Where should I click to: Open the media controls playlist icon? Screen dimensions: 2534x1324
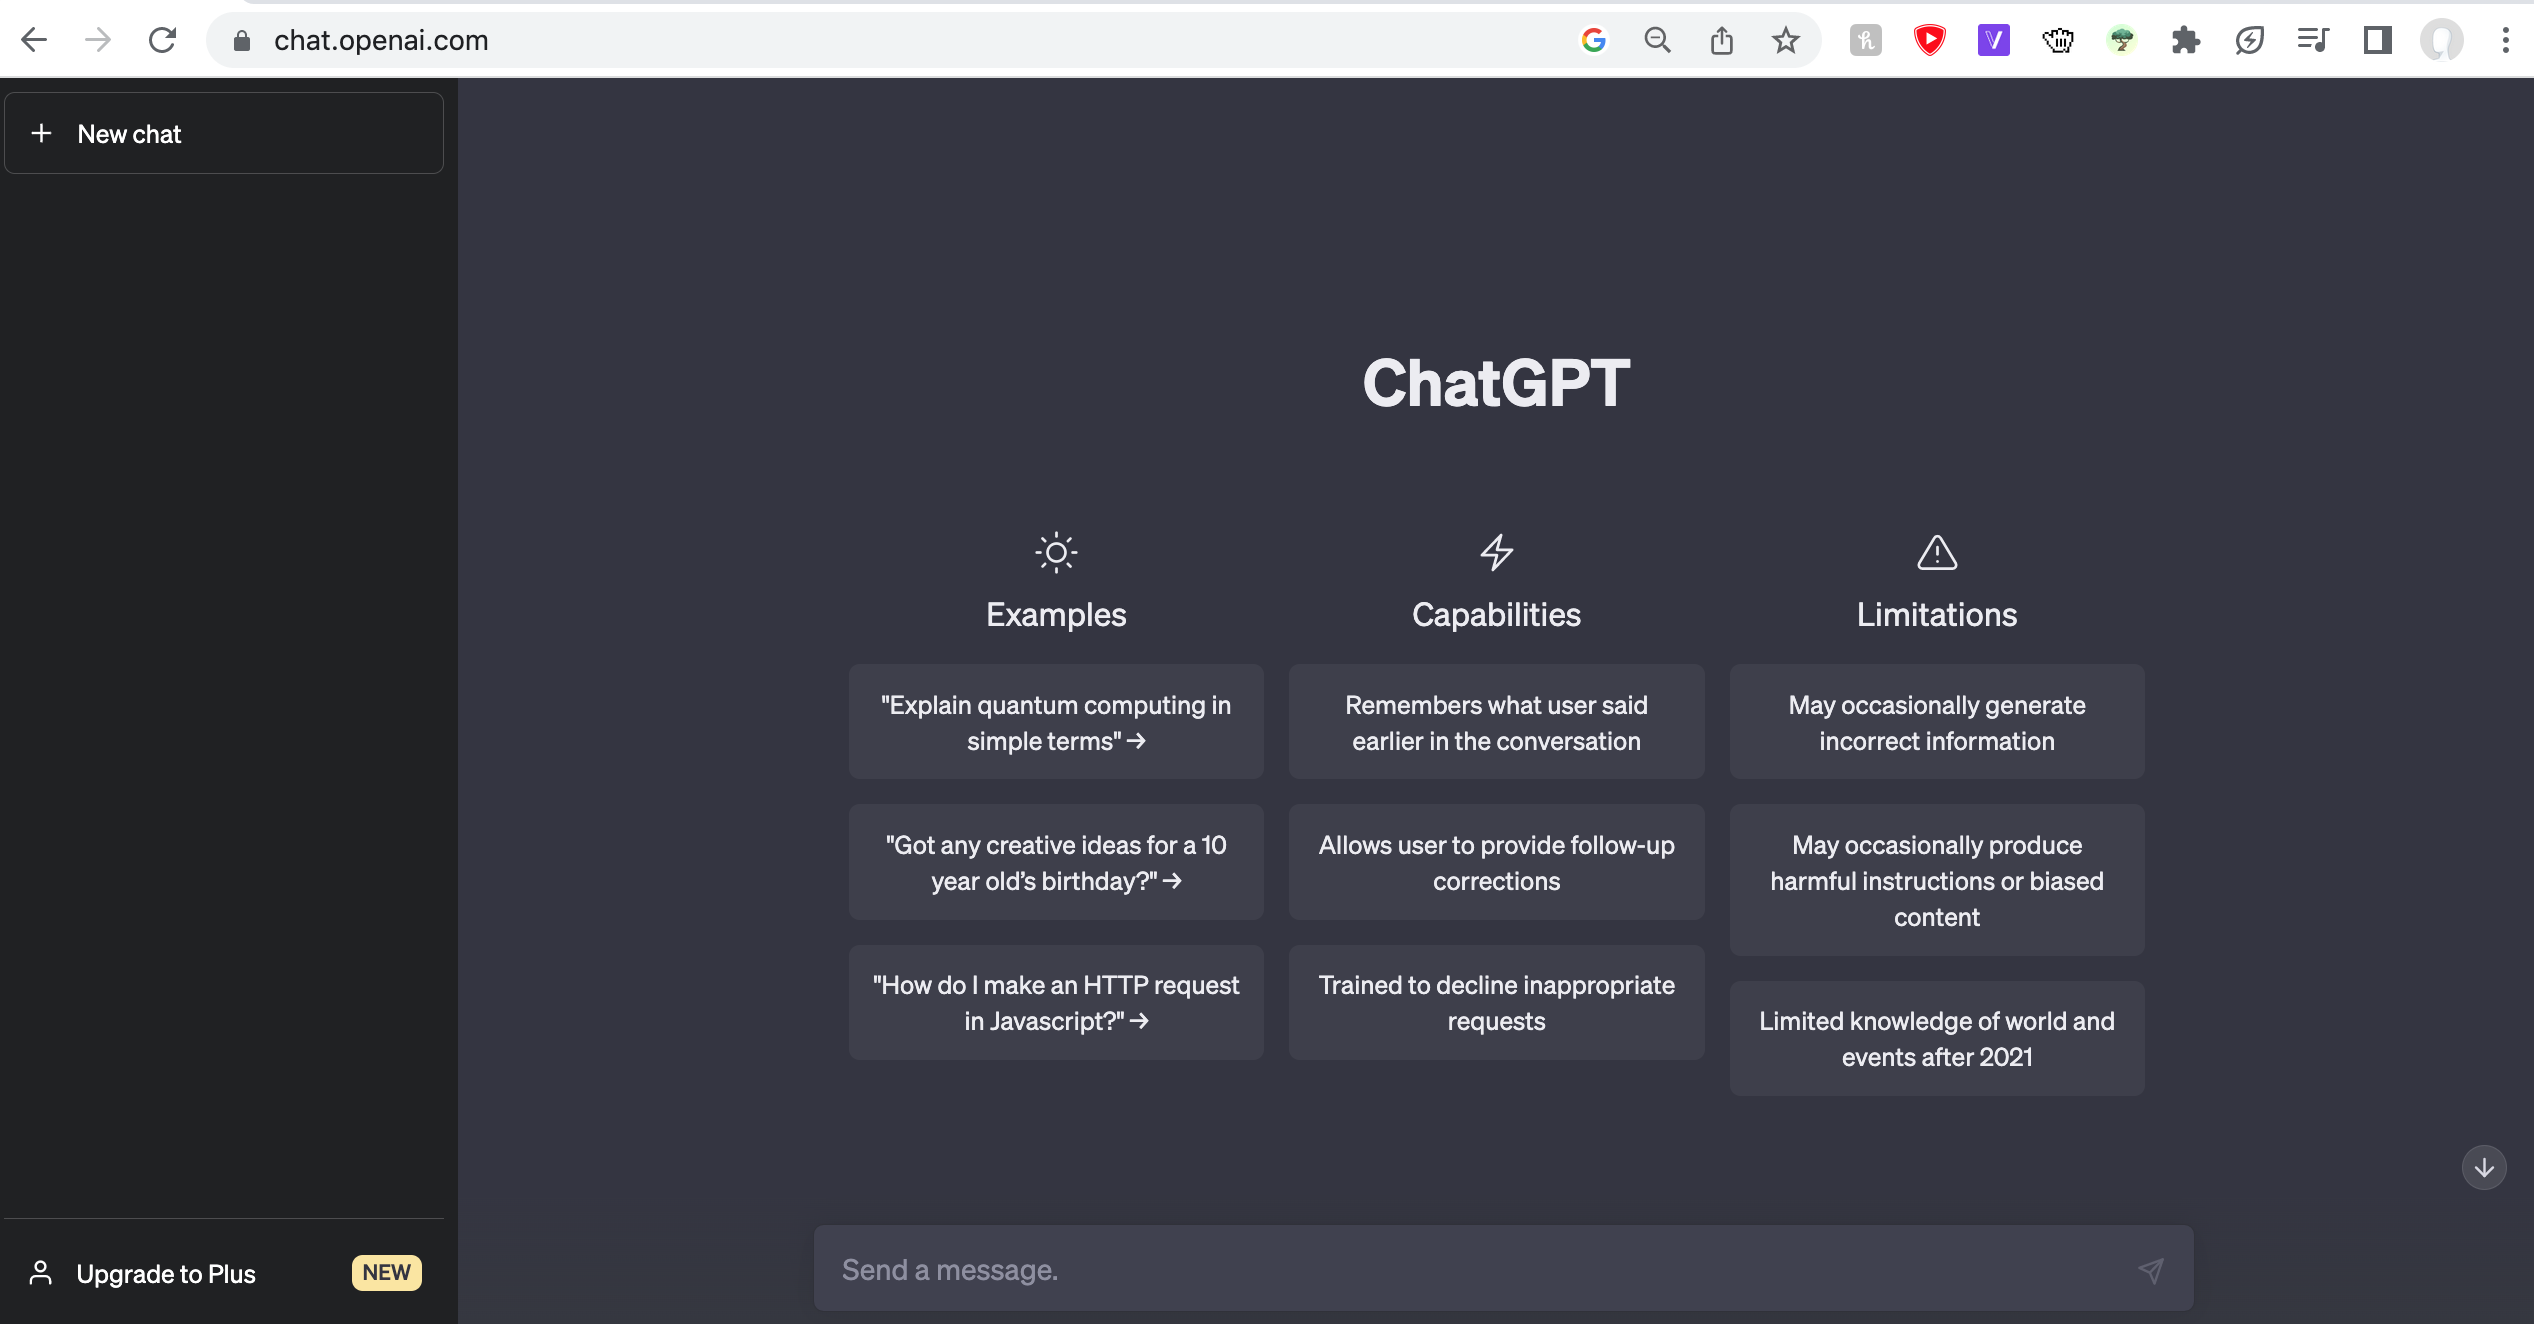2313,40
